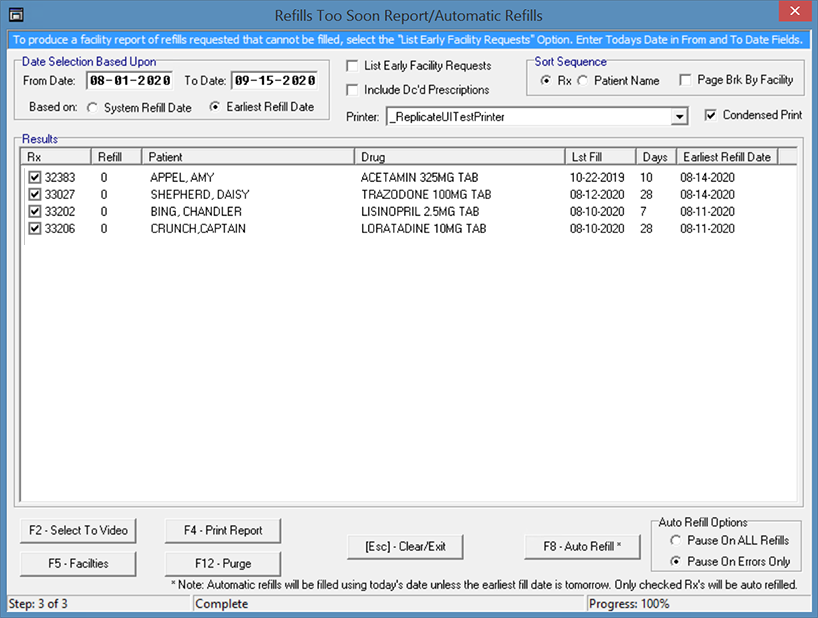Enable List Early Facility Requests
Image resolution: width=818 pixels, height=618 pixels.
(x=353, y=66)
